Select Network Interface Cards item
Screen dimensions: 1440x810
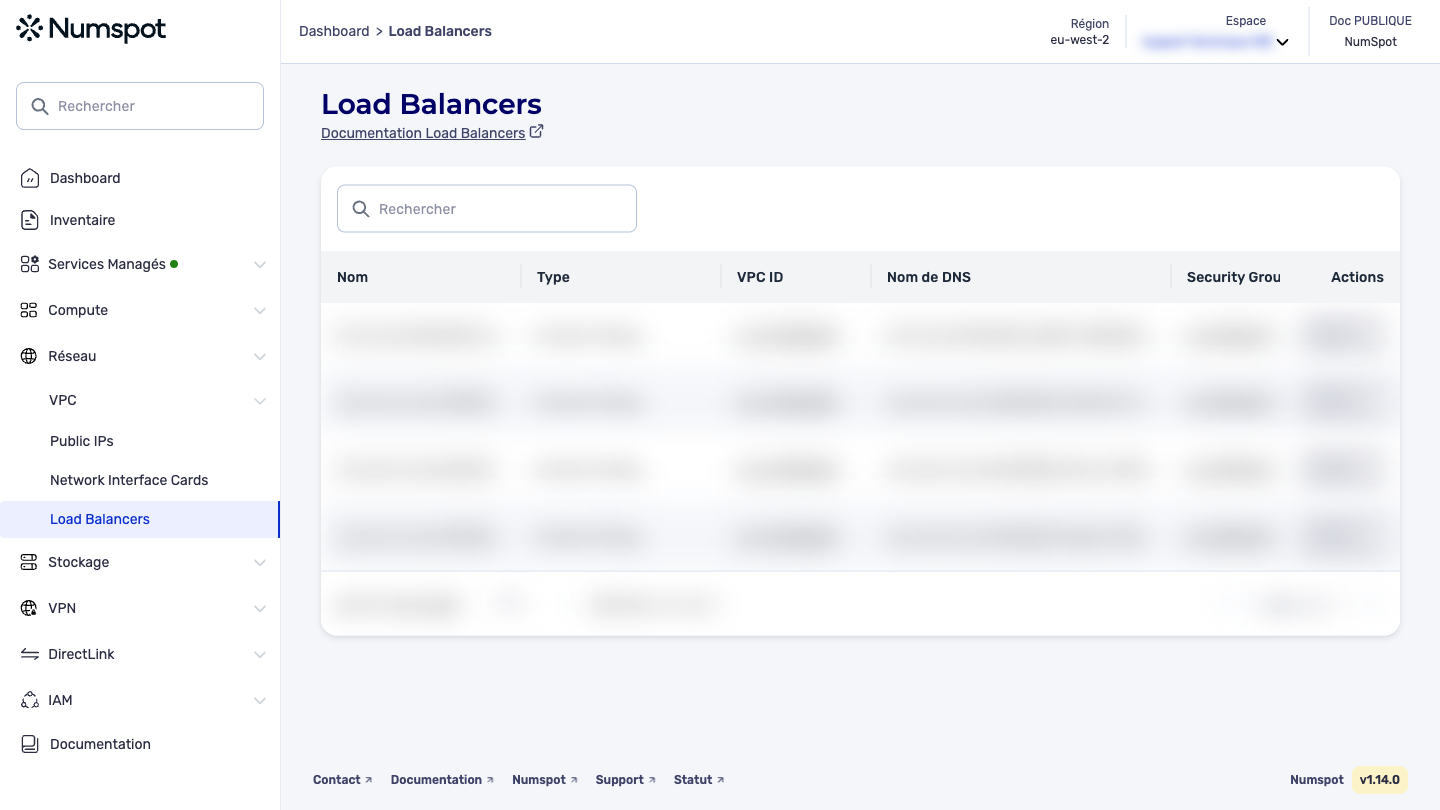(129, 480)
